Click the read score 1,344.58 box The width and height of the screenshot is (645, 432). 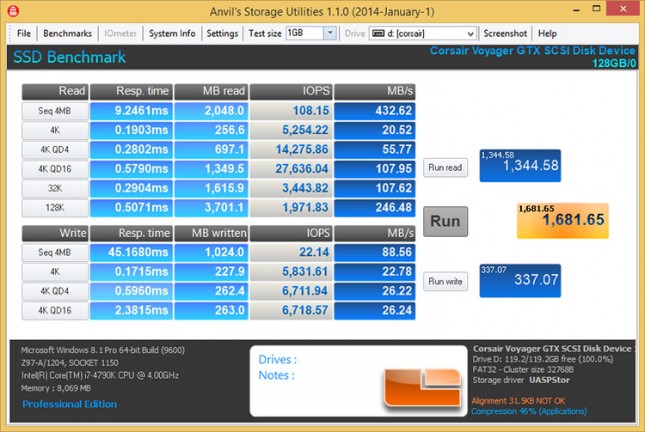(x=520, y=165)
